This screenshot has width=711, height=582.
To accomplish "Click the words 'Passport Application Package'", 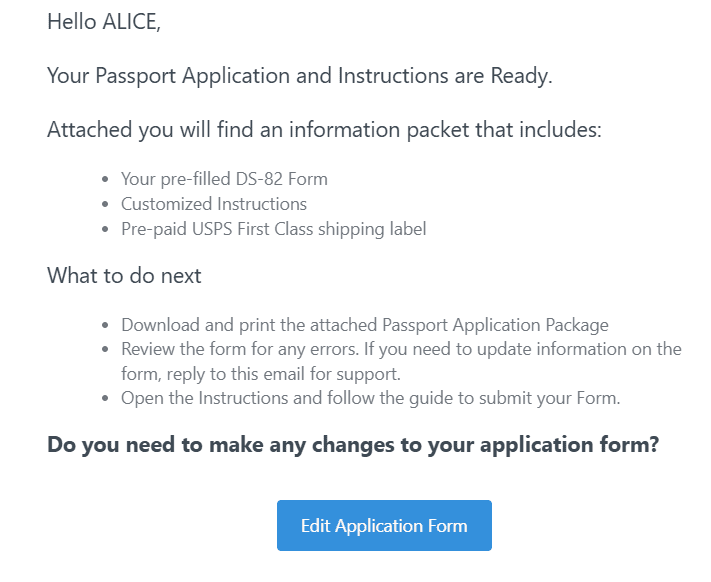I will point(495,325).
